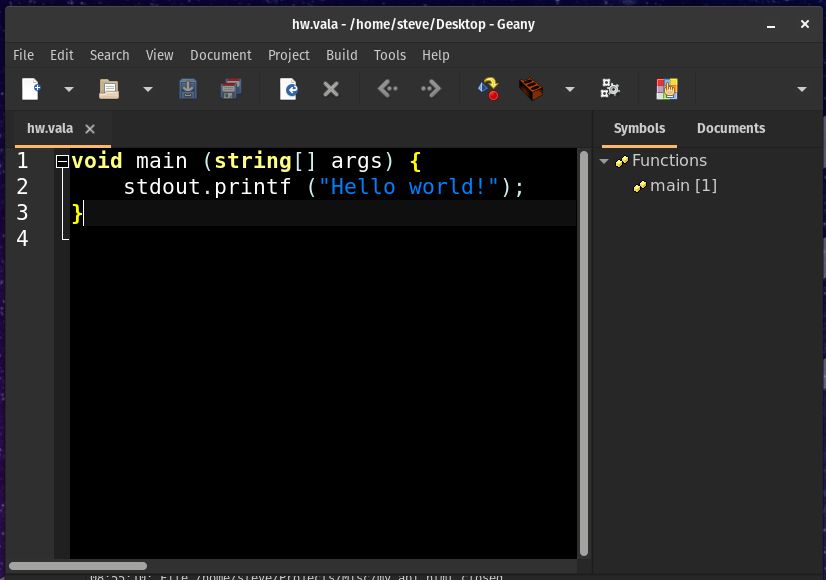Collapse code fold at line 1
826x580 pixels.
point(62,162)
